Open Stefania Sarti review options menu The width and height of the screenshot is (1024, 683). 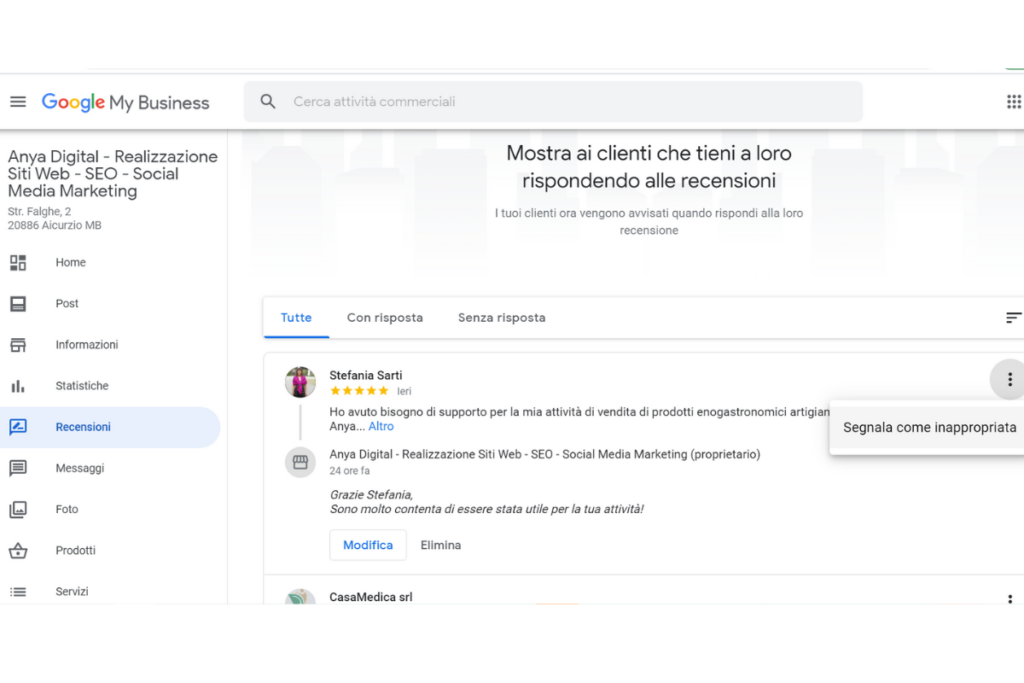coord(1009,380)
